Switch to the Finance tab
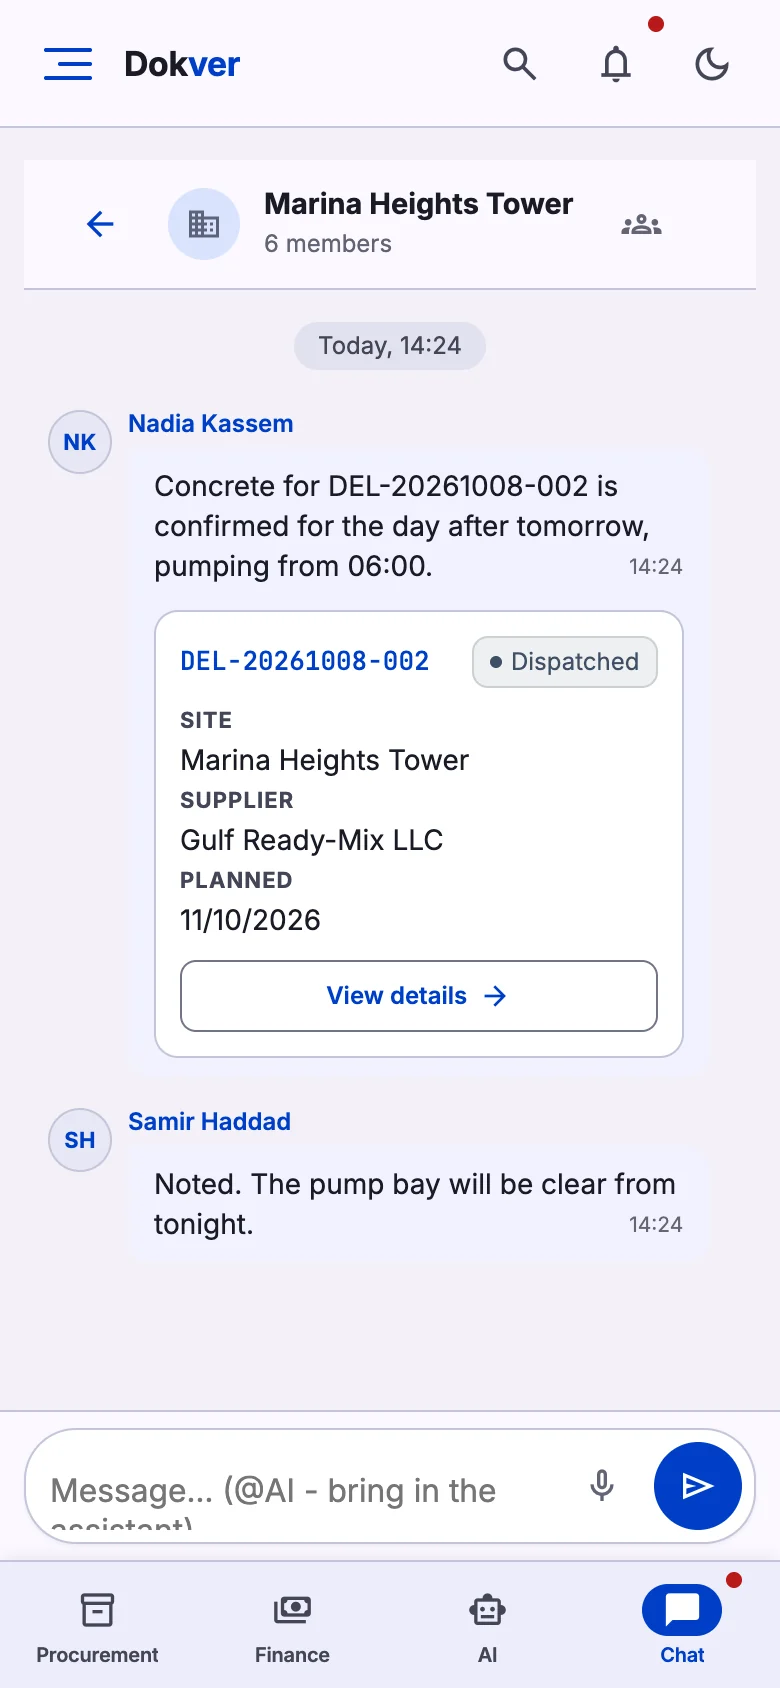The height and width of the screenshot is (1688, 780). pos(292,1627)
